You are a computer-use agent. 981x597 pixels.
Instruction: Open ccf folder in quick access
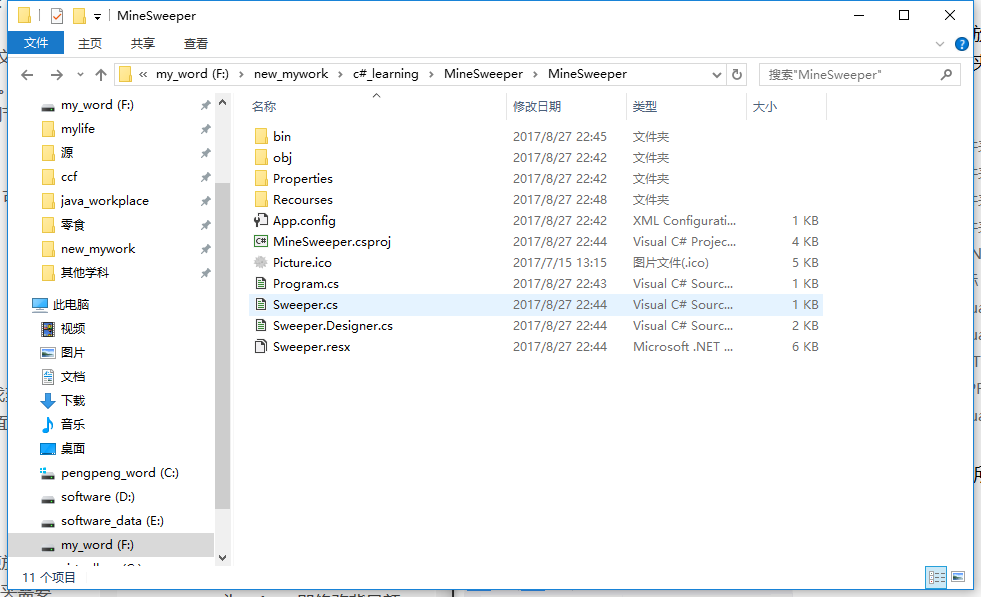click(x=69, y=177)
